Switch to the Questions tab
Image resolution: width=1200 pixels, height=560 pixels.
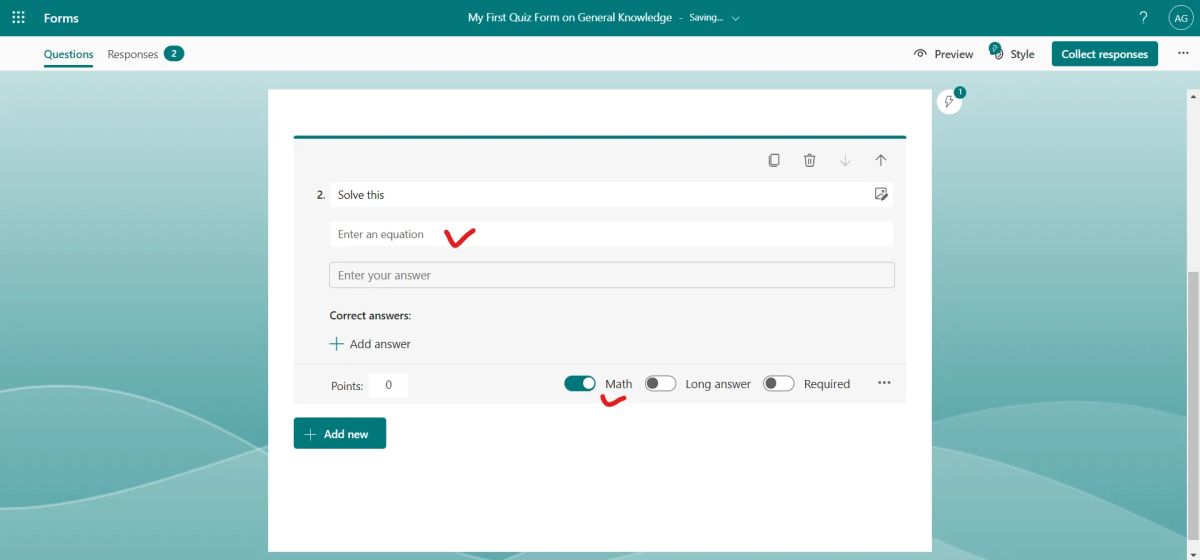point(68,54)
